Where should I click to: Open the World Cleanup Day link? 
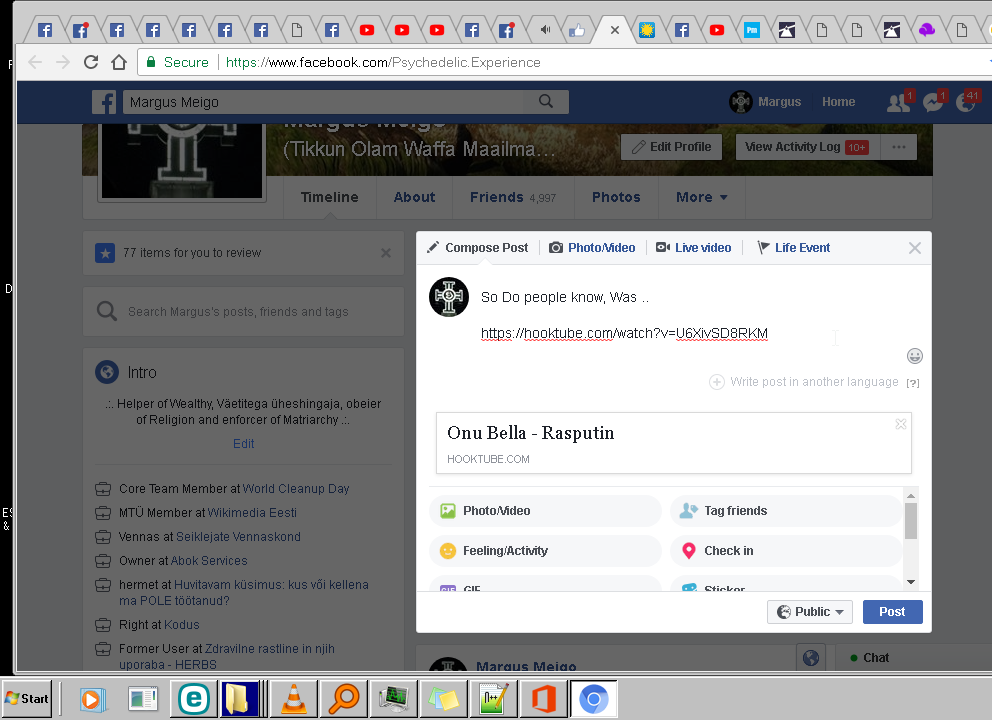tap(295, 489)
